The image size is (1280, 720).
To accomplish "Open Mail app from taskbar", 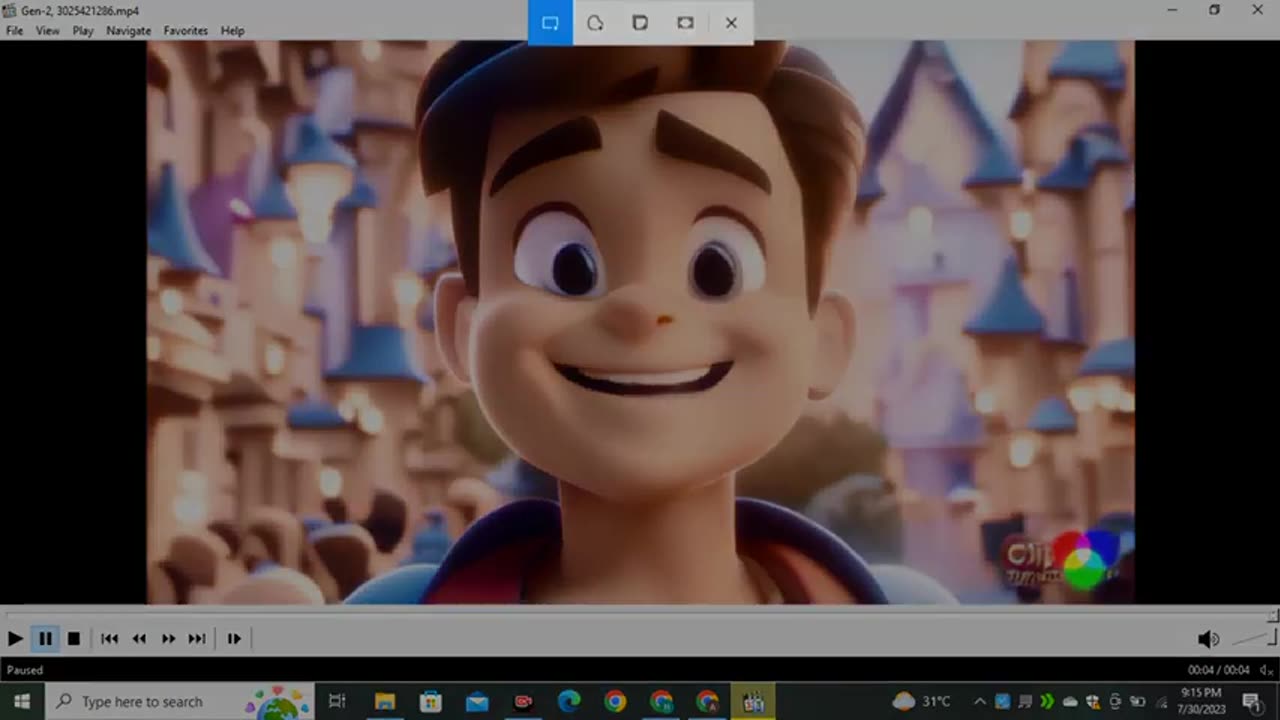I will 477,701.
